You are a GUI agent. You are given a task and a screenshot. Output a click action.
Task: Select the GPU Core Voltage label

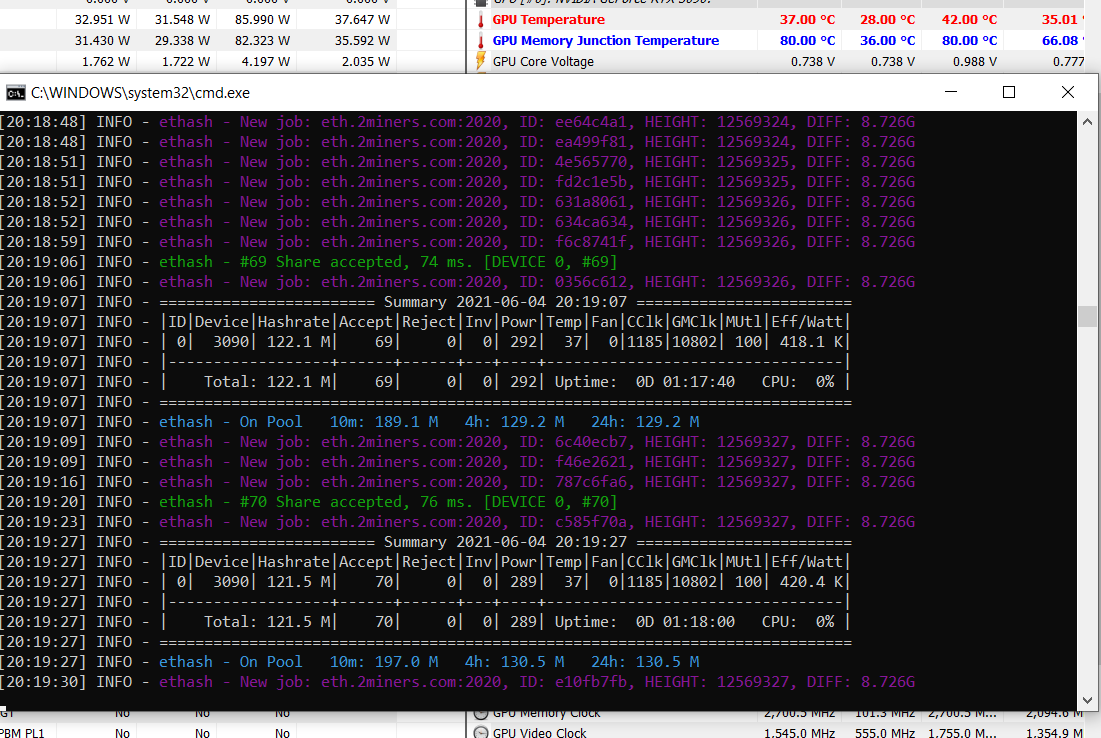(x=543, y=62)
